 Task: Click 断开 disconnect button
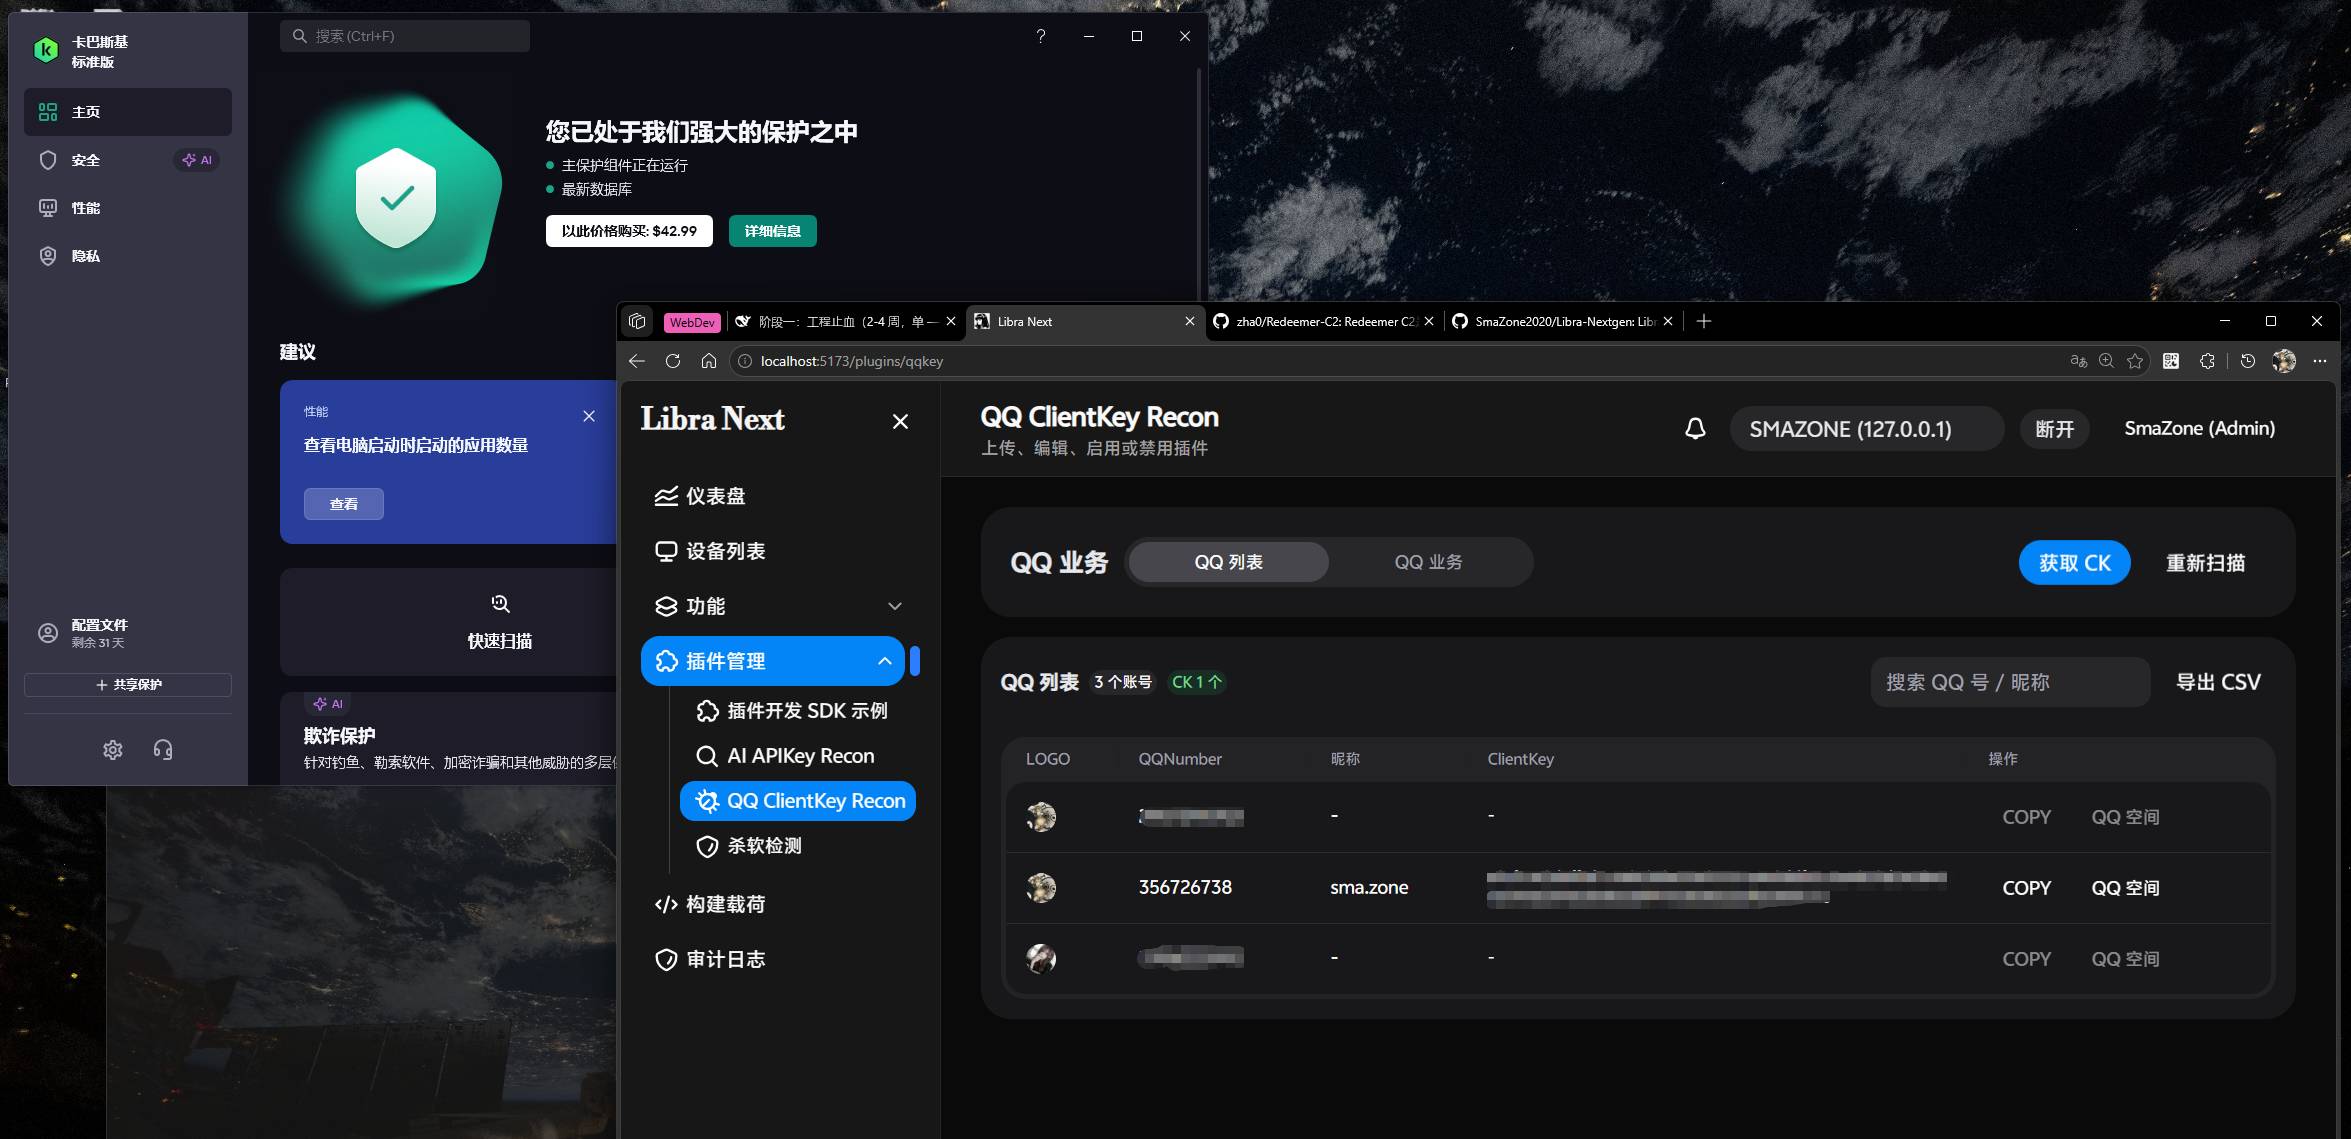click(2054, 429)
